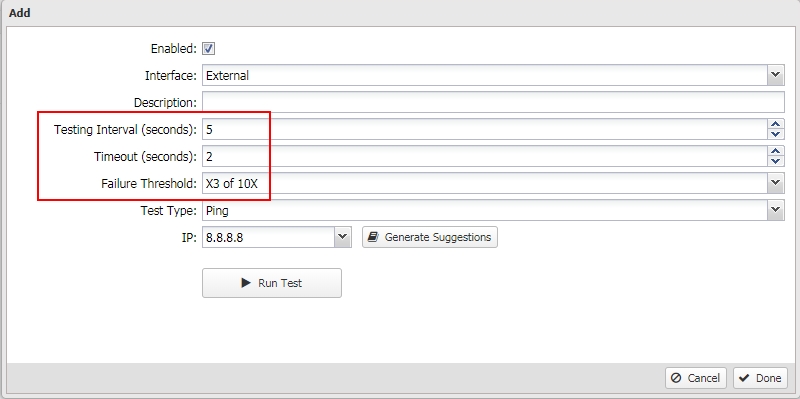Uncheck the Enabled checkbox

coord(209,48)
